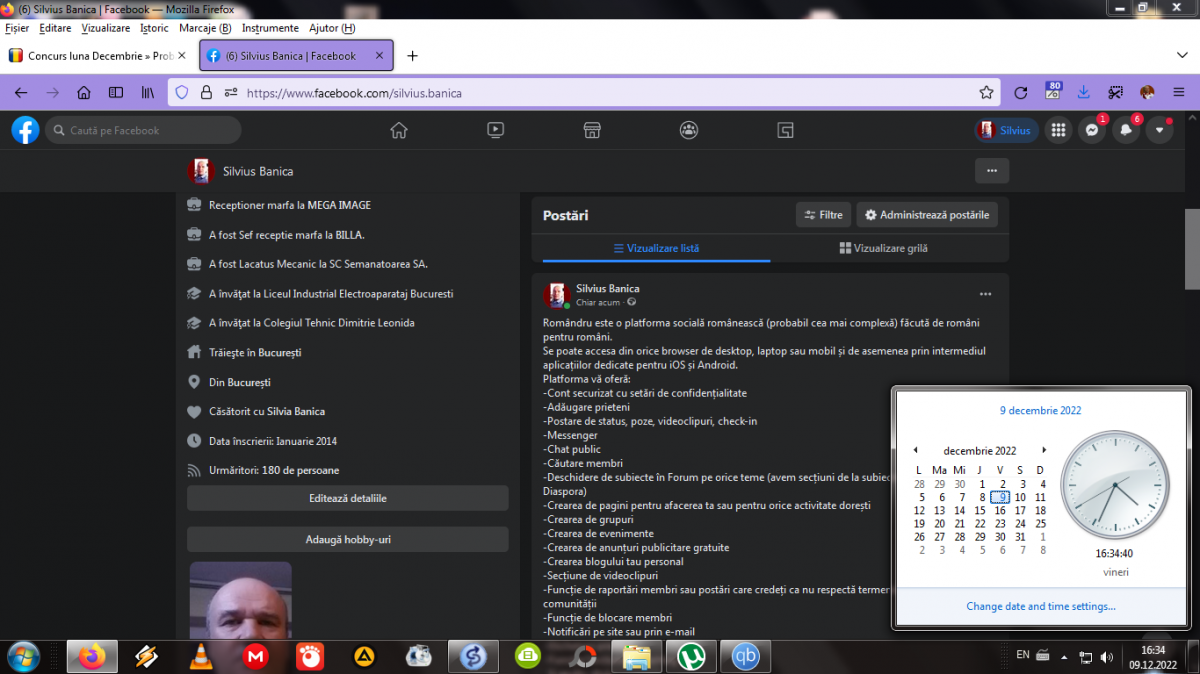Switch to Vizualizare grilă view
The width and height of the screenshot is (1200, 674).
[x=883, y=248]
